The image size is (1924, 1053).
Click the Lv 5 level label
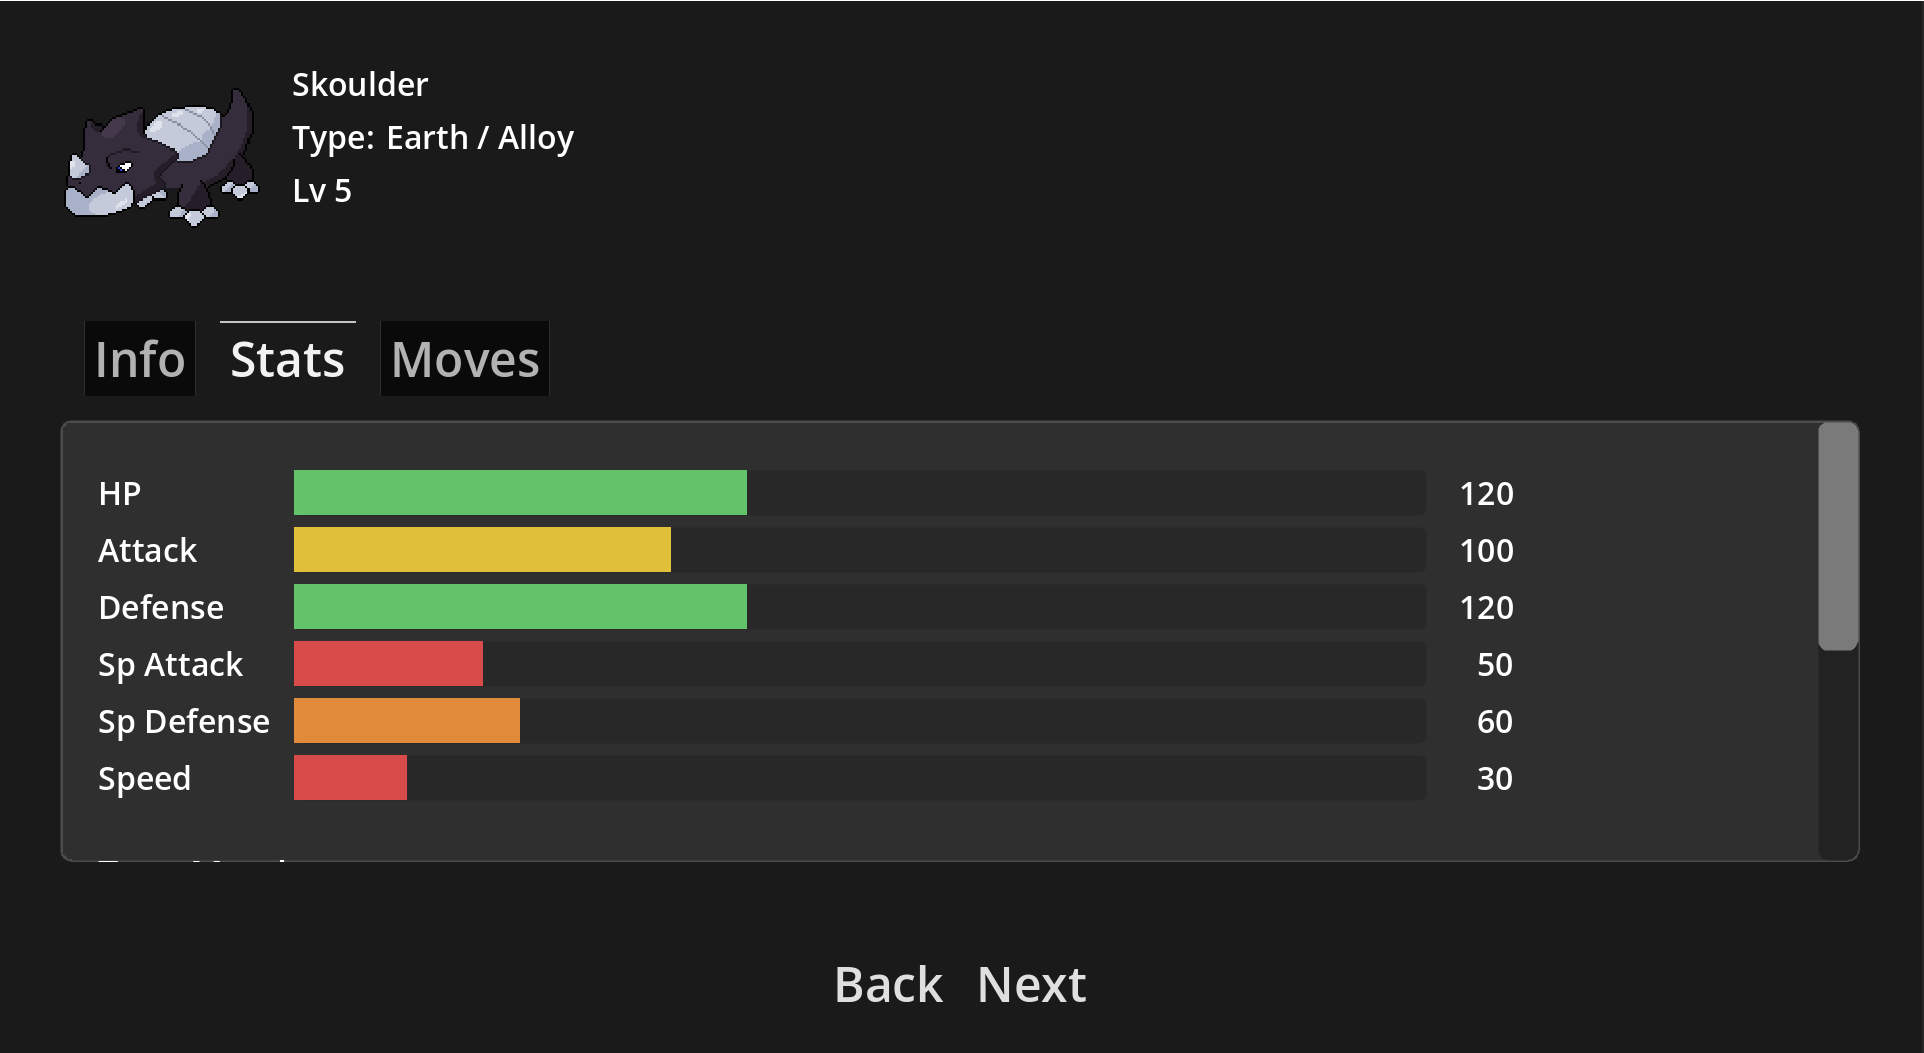point(322,191)
